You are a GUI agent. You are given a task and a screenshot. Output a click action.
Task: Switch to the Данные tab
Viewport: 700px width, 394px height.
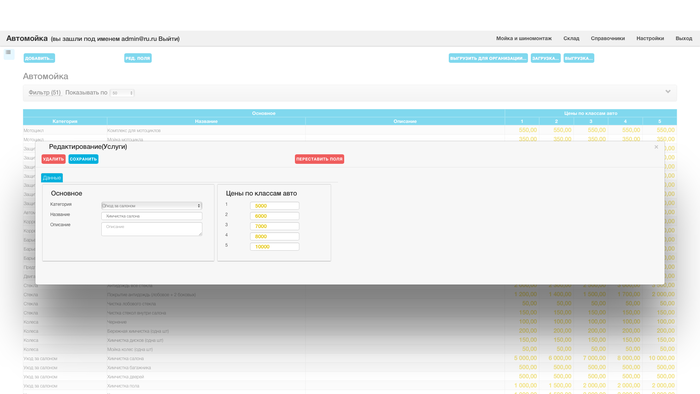click(x=52, y=178)
